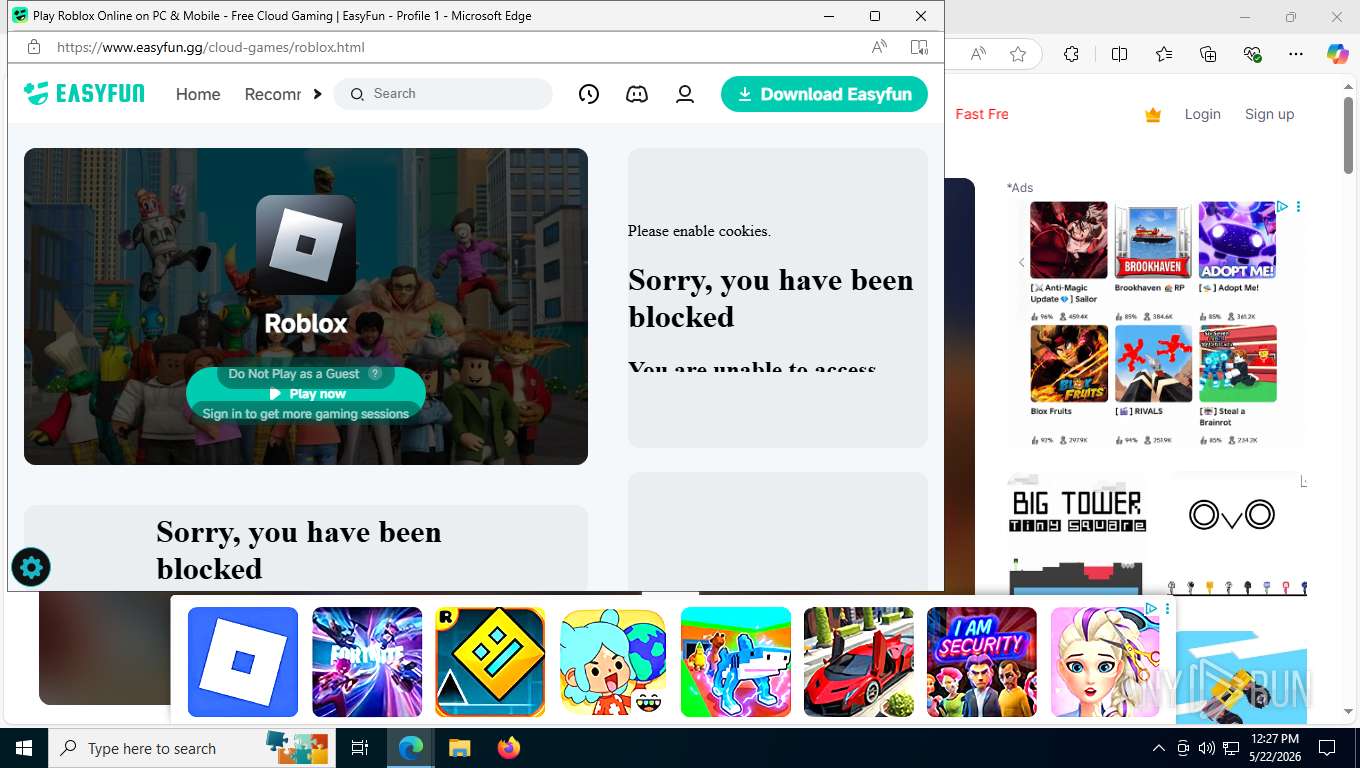
Task: Open the Home menu item
Action: [198, 94]
